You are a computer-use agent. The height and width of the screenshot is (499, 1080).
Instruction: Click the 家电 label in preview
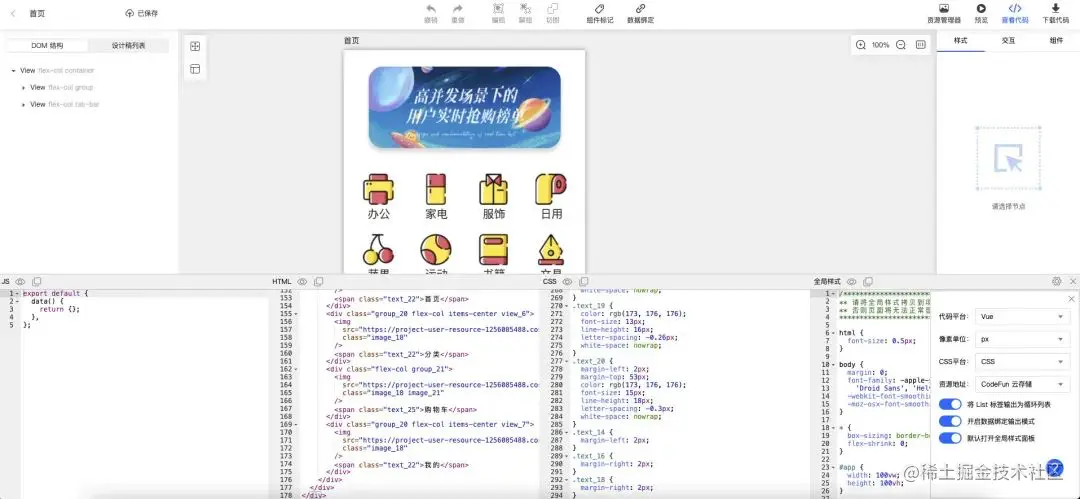click(436, 214)
